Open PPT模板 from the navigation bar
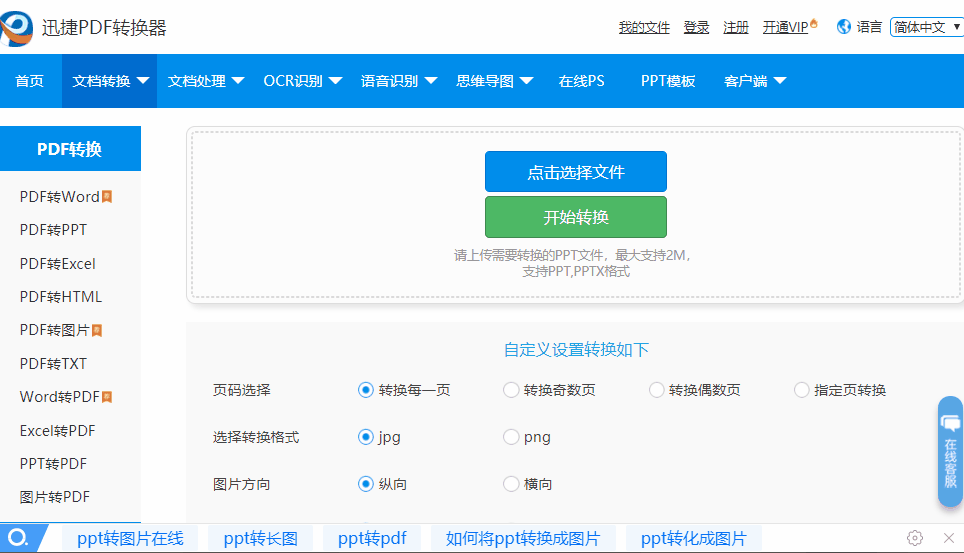The image size is (964, 553). pyautogui.click(x=668, y=81)
